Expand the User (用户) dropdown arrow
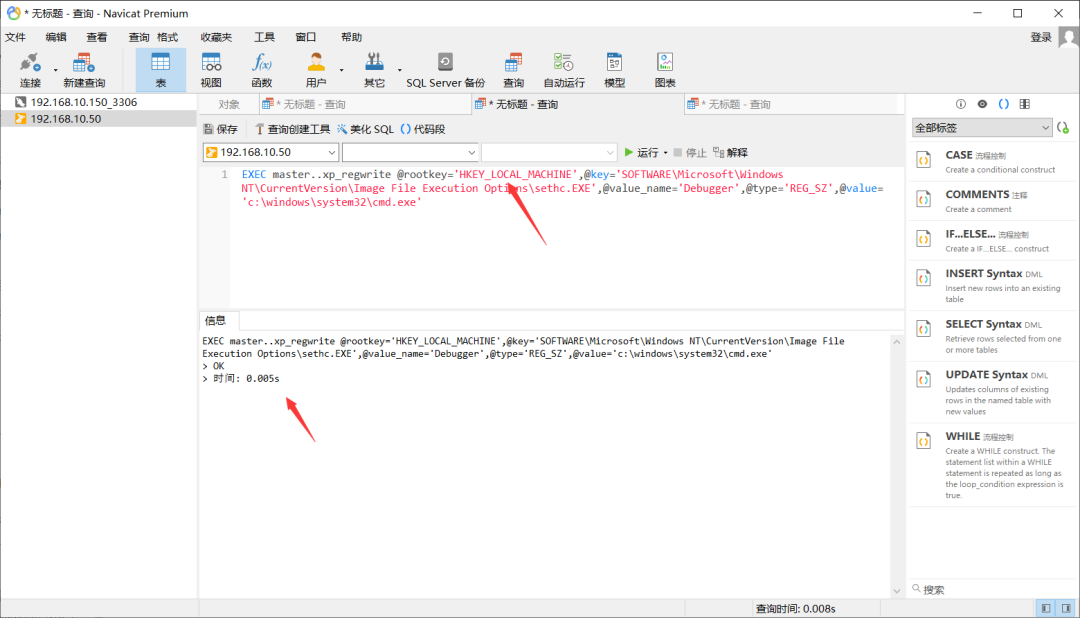 pos(342,70)
